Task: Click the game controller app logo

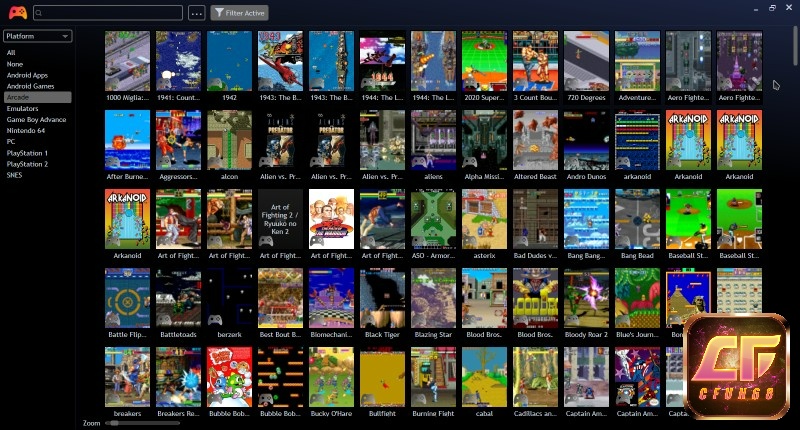Action: point(18,12)
